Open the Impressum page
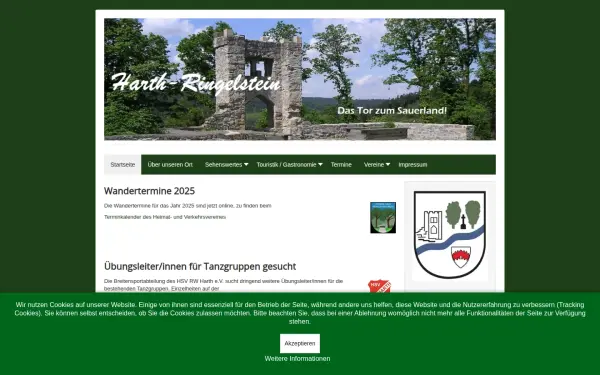 pyautogui.click(x=412, y=165)
